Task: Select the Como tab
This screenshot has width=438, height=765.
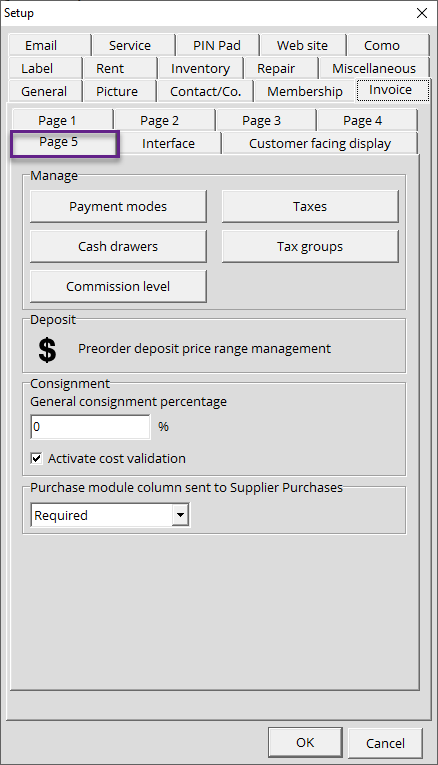Action: pos(388,45)
